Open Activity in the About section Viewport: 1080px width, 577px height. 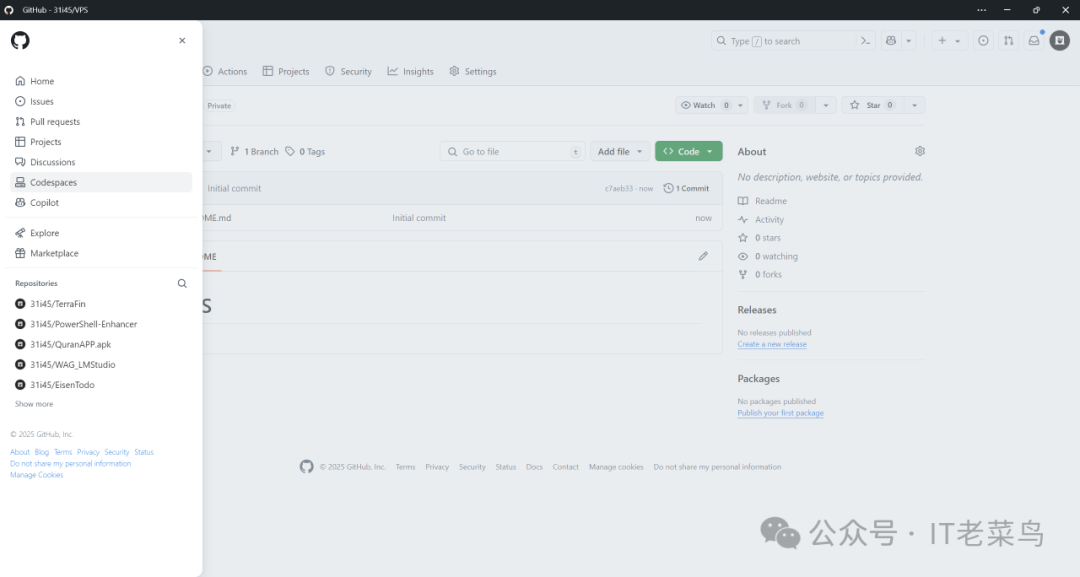pos(761,220)
